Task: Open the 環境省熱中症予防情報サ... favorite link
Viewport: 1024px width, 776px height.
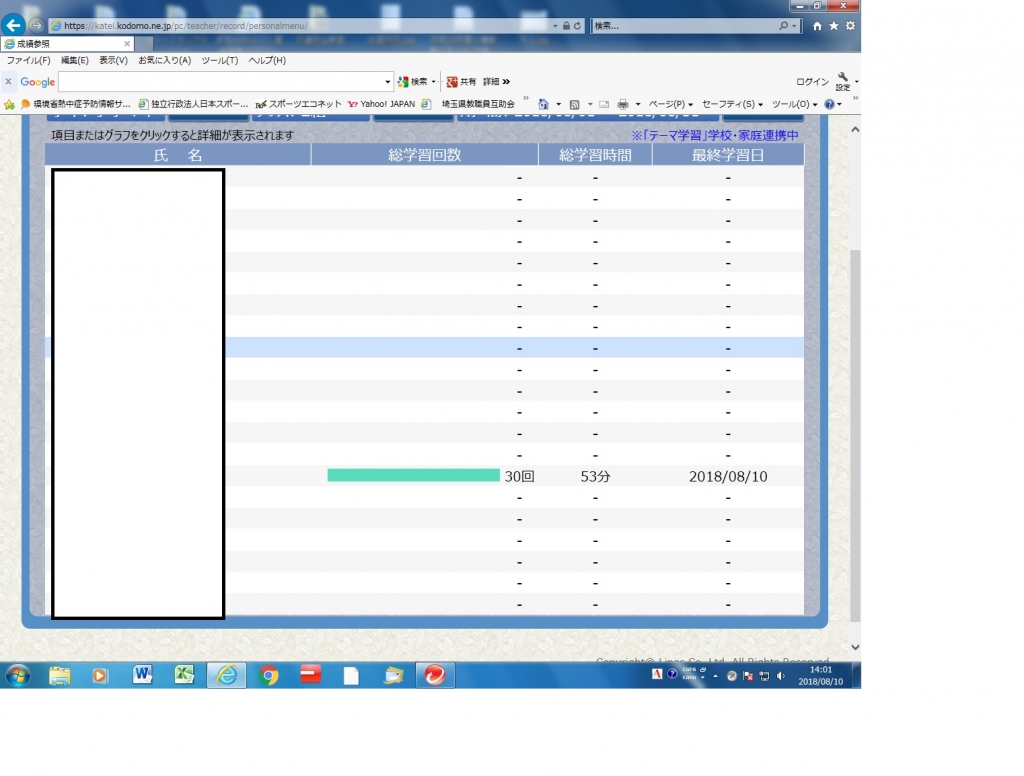Action: [76, 104]
